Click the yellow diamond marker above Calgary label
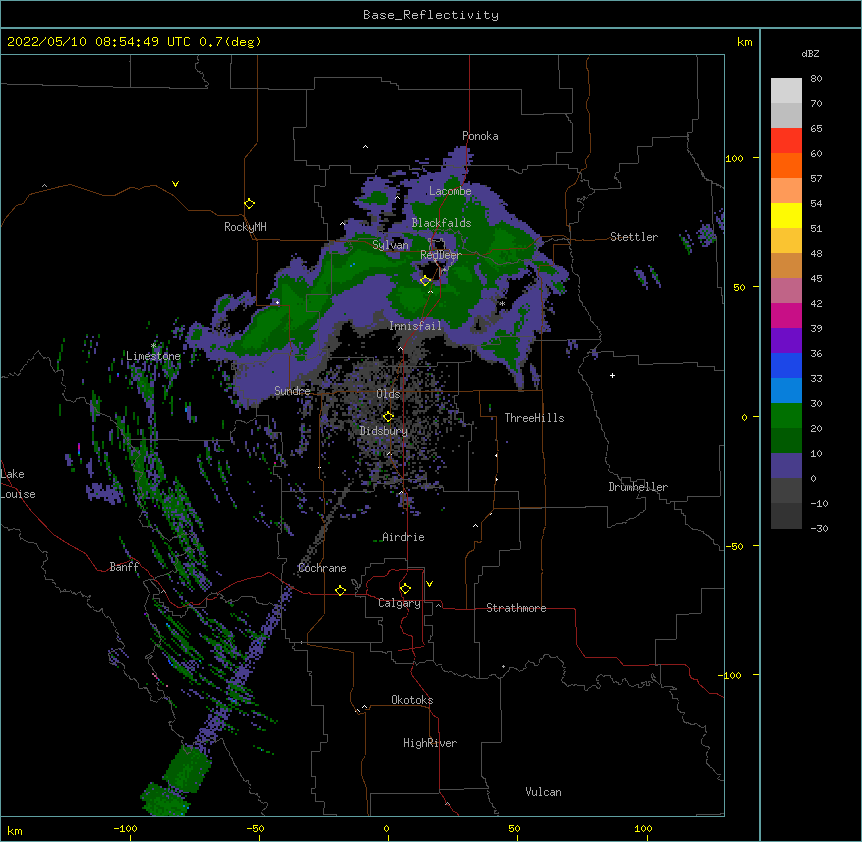This screenshot has height=842, width=862. pos(405,589)
